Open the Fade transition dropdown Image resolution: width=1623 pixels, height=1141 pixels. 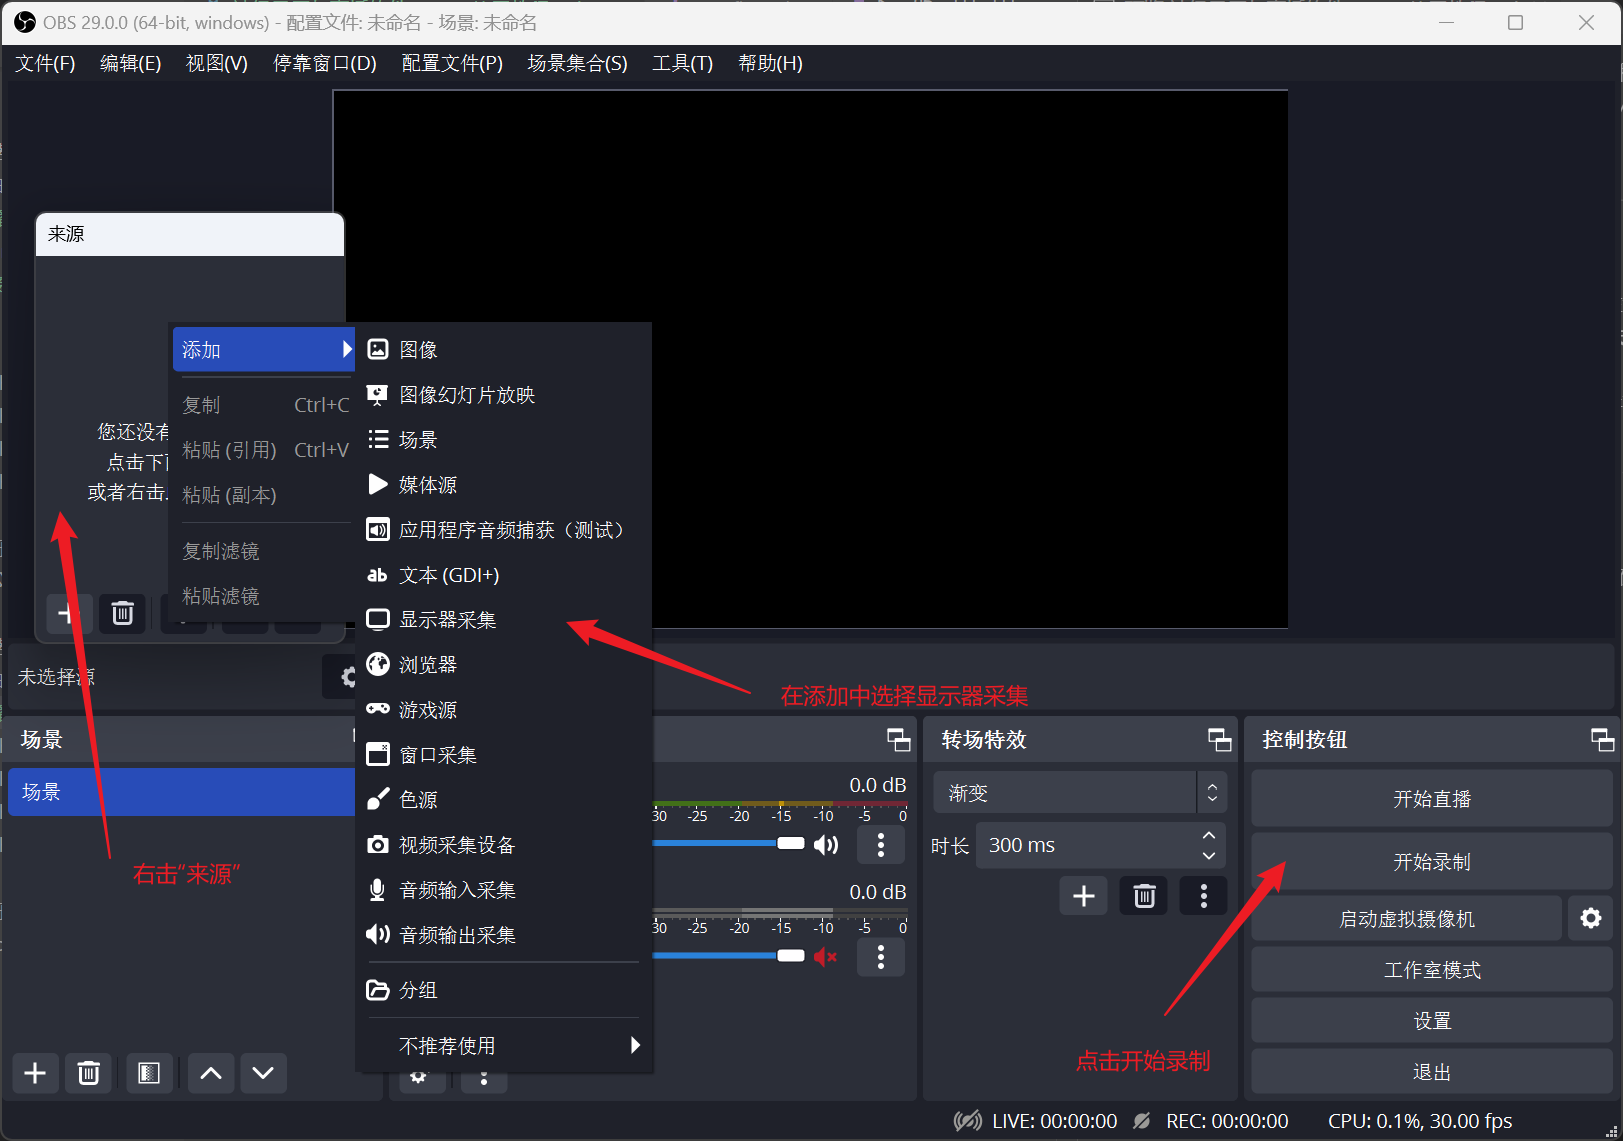[x=1079, y=793]
